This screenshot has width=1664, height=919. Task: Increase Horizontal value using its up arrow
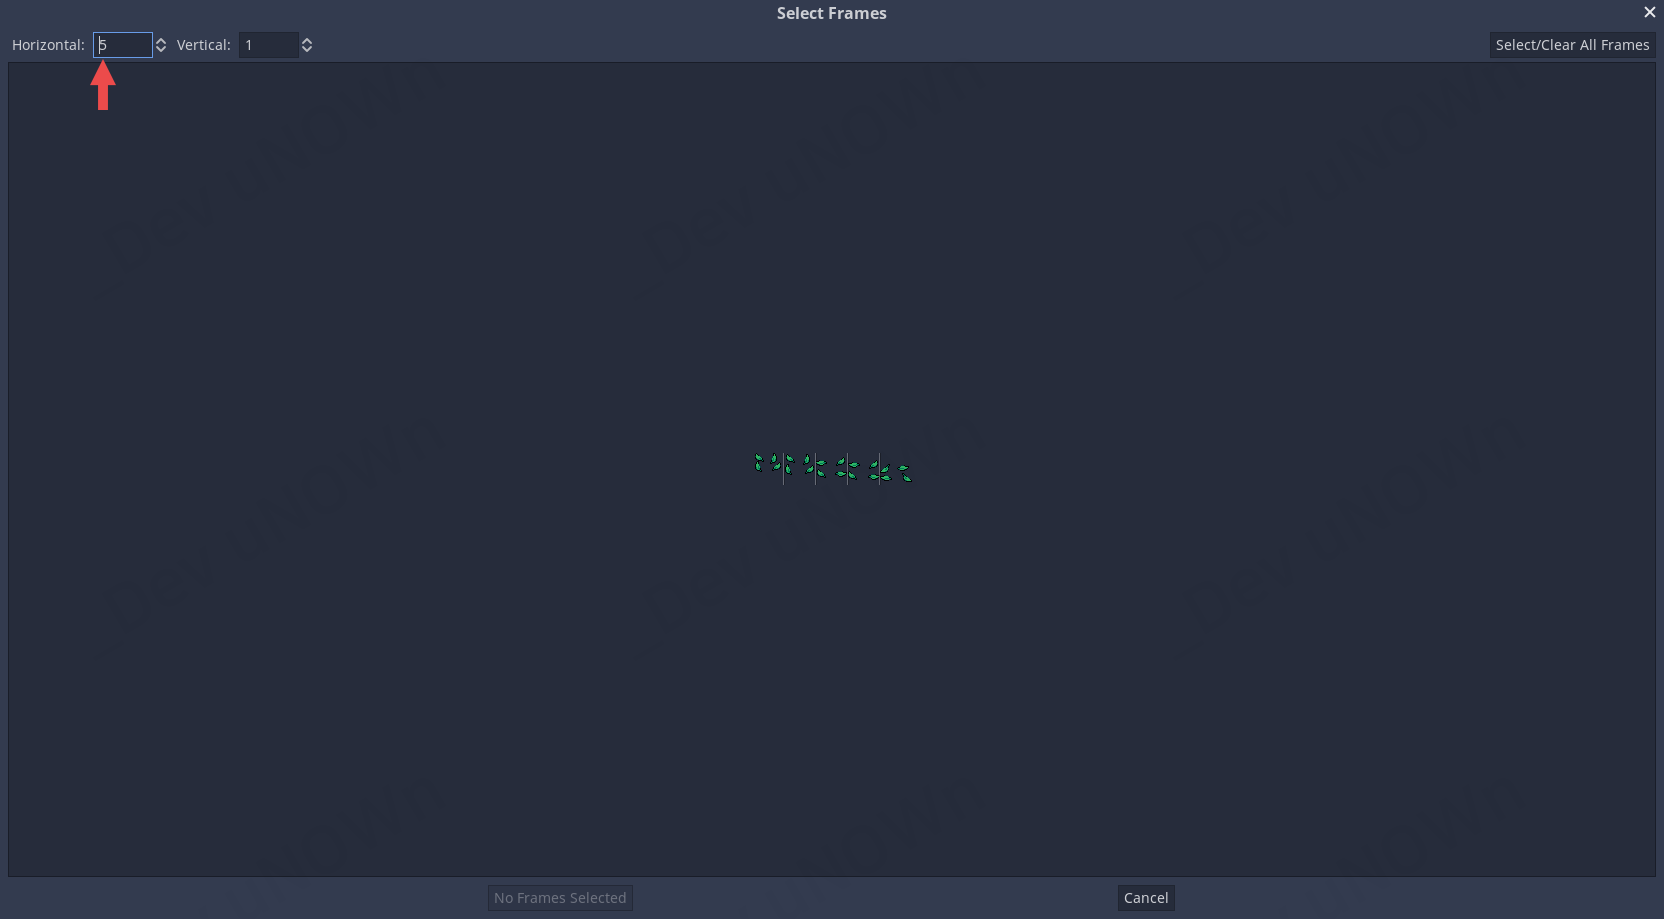[161, 41]
